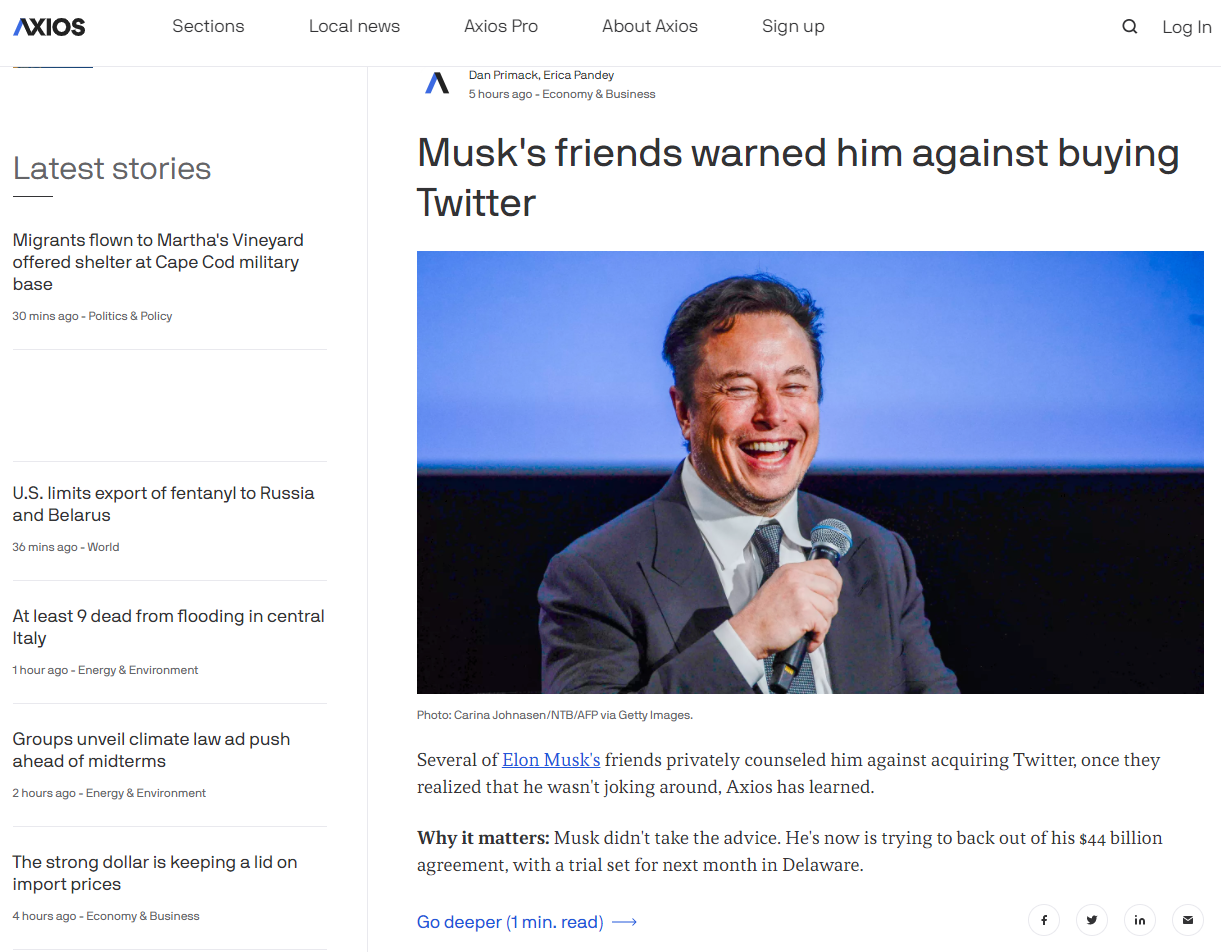This screenshot has width=1221, height=952.
Task: Open the strong dollar import prices story
Action: (155, 873)
